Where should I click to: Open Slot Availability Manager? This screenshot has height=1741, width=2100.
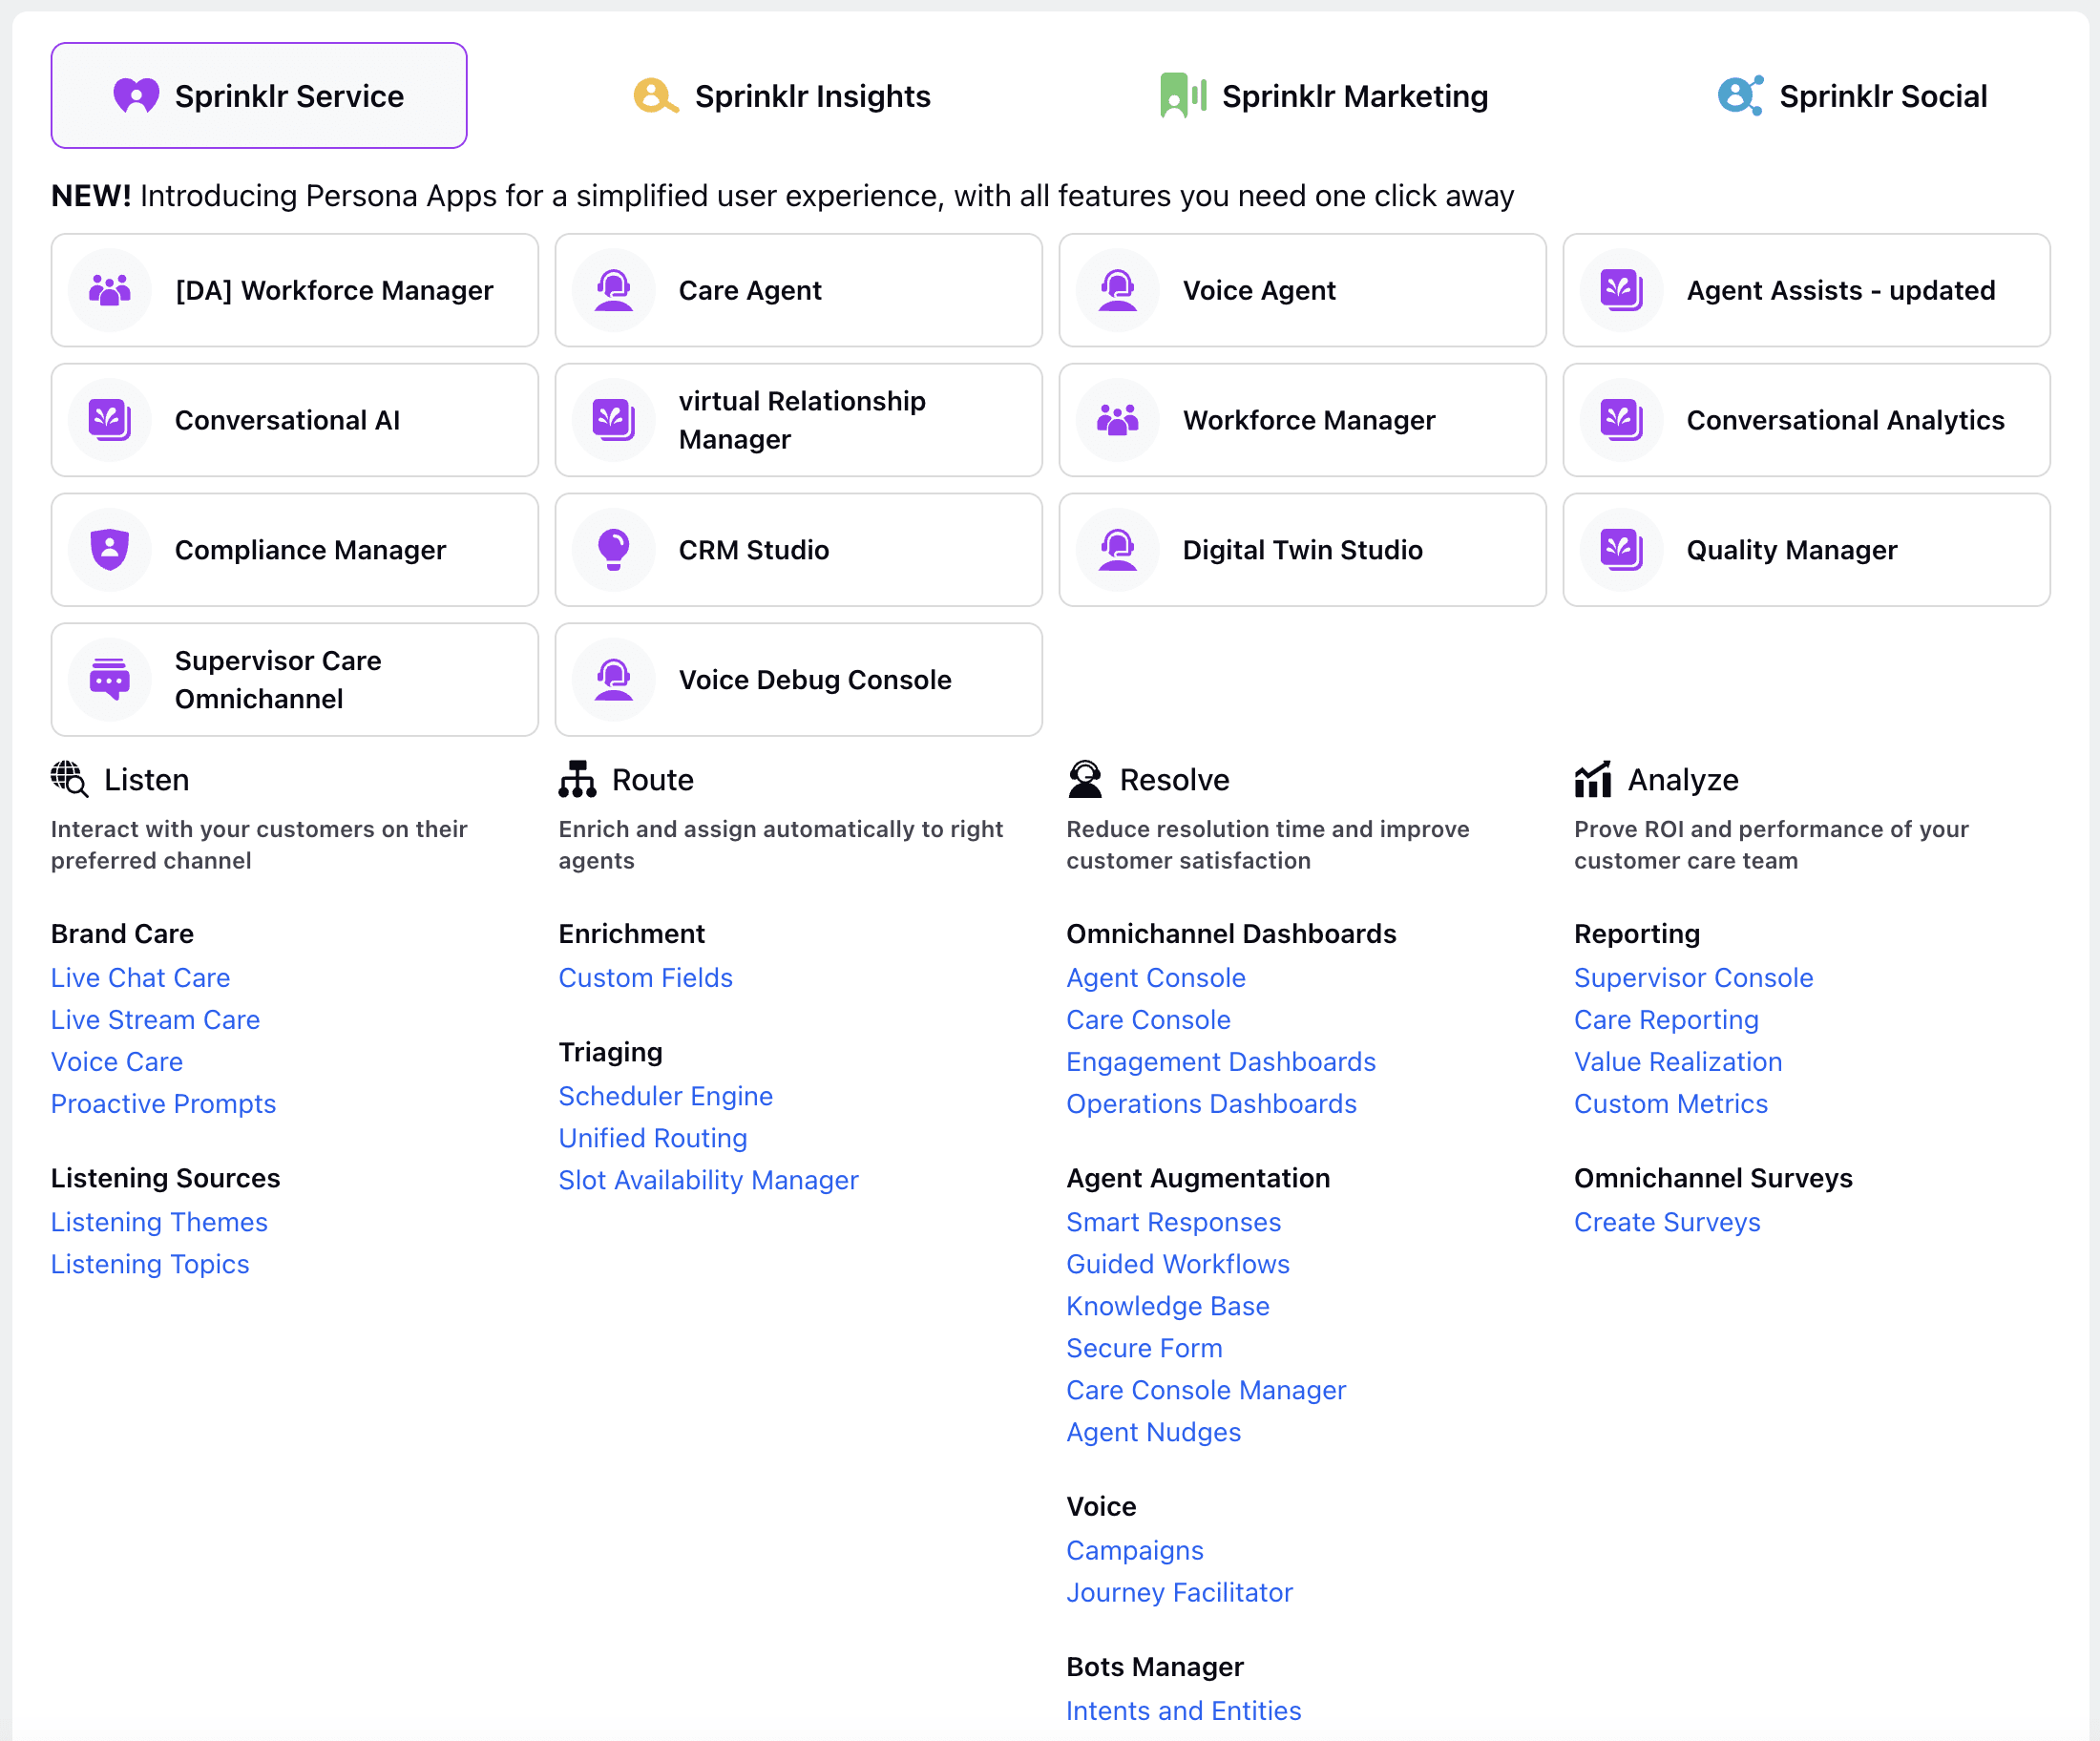709,1180
